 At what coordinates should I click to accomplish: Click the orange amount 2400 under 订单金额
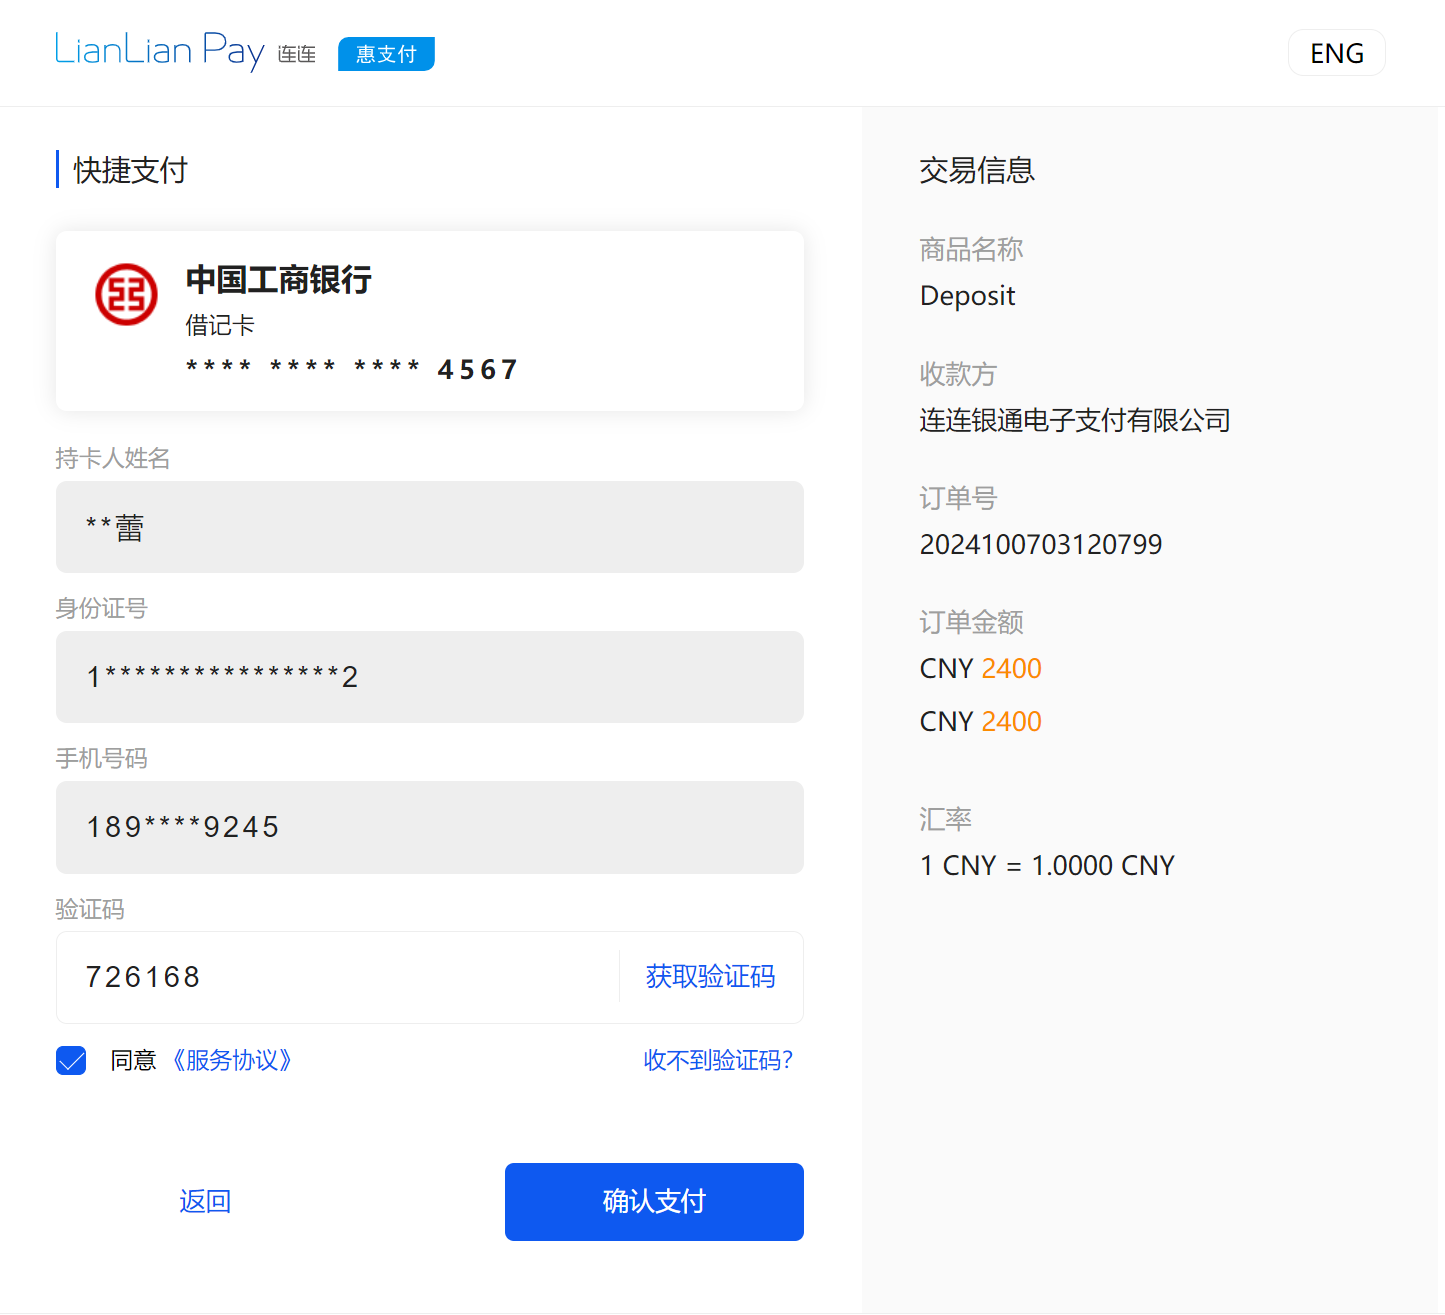click(1011, 668)
